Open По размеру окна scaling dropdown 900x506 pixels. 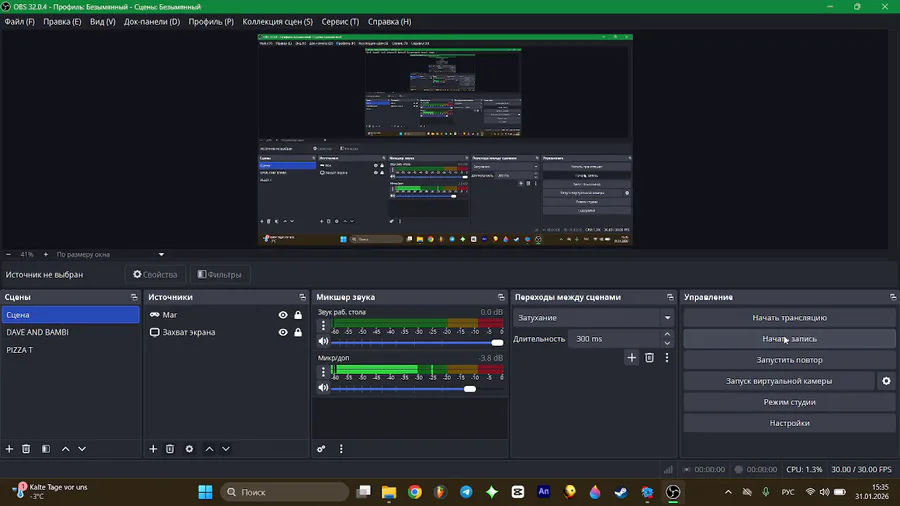coord(110,254)
